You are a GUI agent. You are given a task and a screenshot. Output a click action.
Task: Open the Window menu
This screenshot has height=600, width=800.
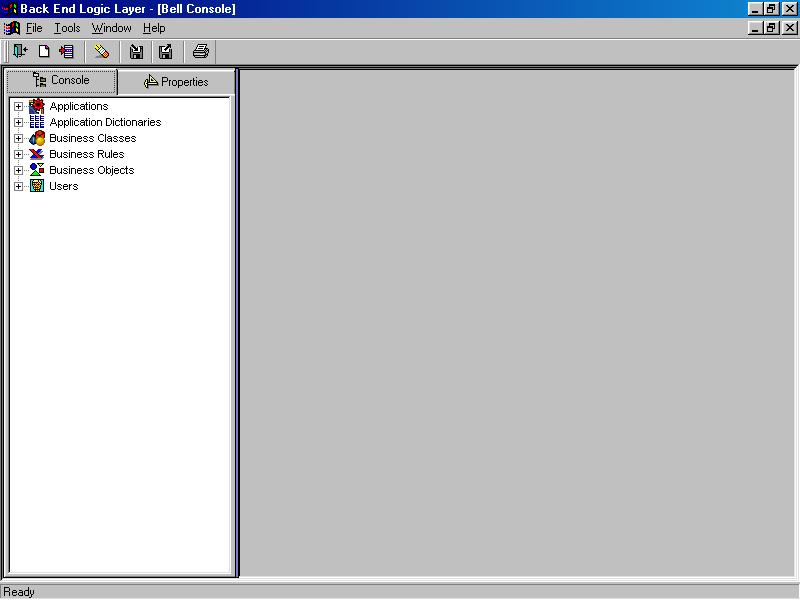112,28
